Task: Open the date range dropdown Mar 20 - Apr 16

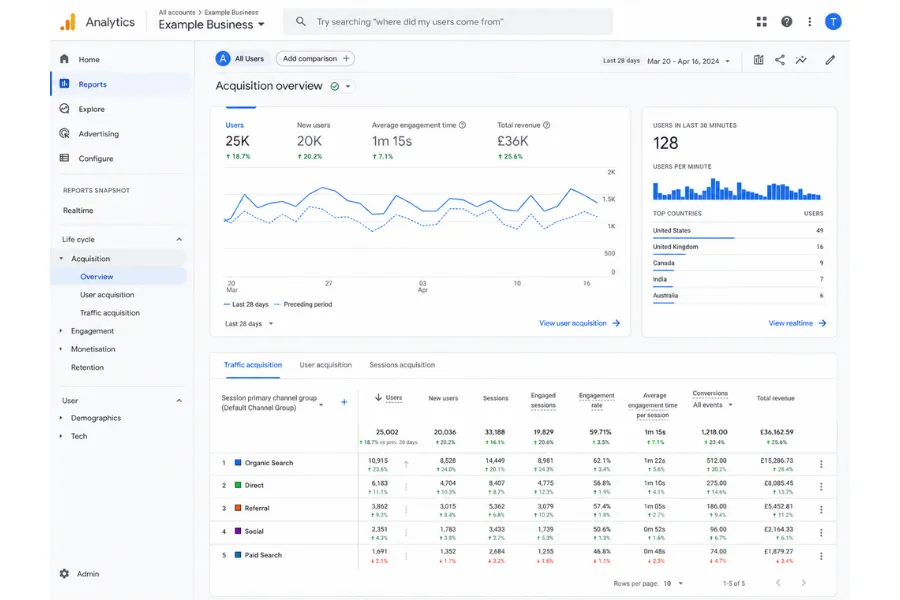Action: point(688,61)
